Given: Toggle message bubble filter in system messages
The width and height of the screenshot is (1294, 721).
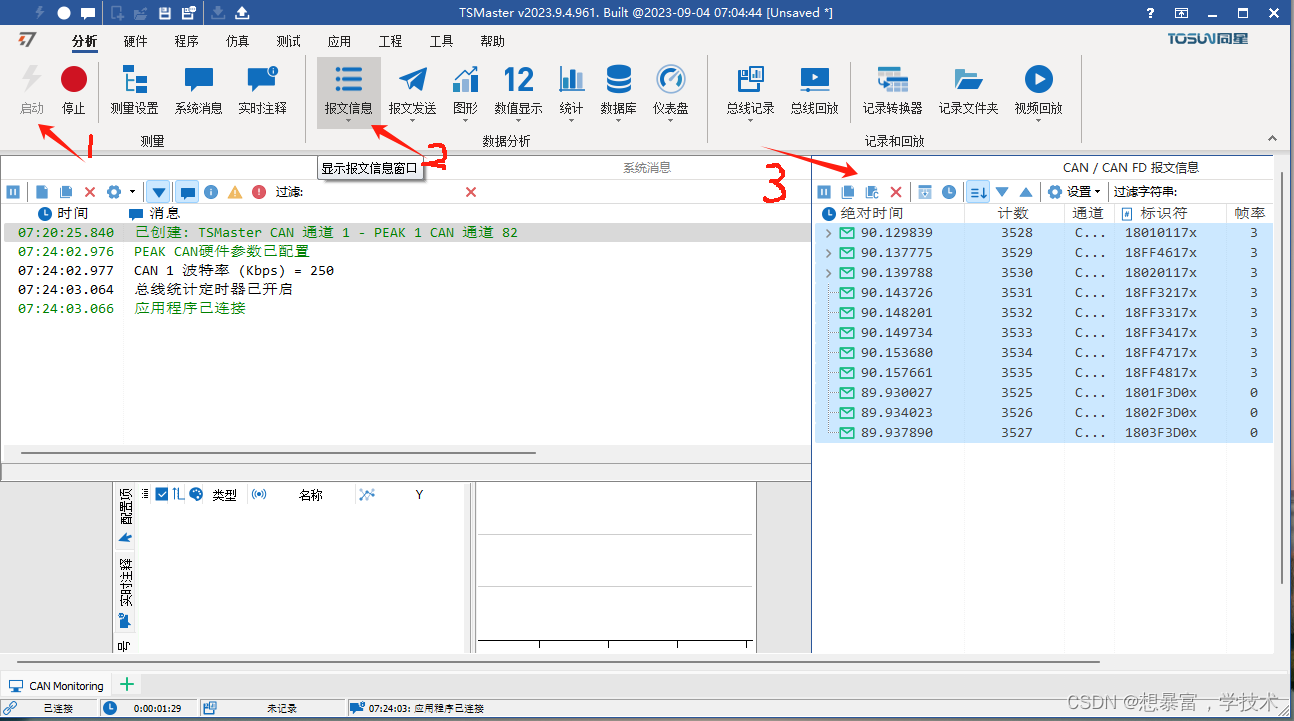Looking at the screenshot, I should (187, 192).
